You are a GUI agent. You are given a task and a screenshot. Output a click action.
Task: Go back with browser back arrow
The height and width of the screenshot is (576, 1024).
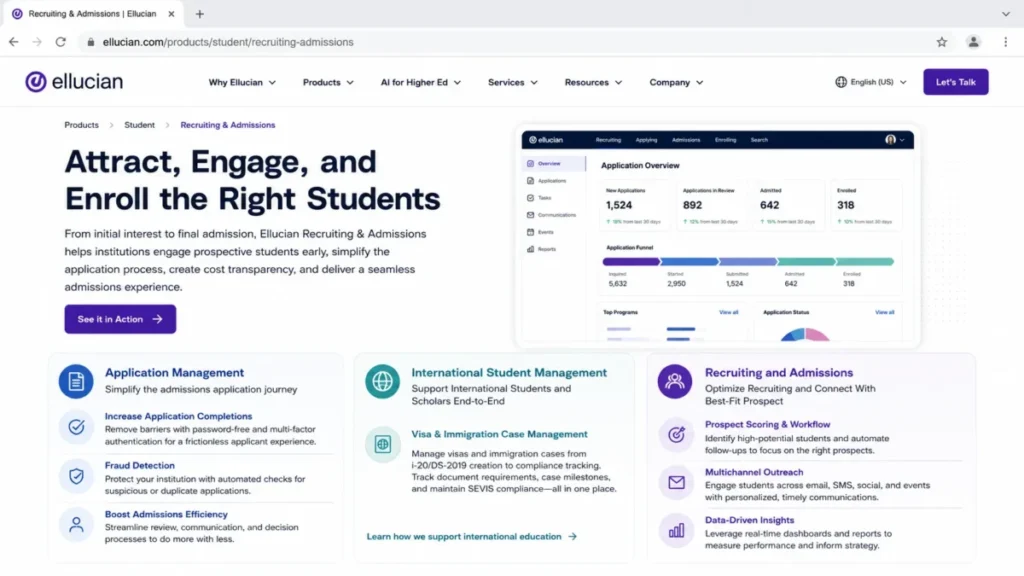14,42
